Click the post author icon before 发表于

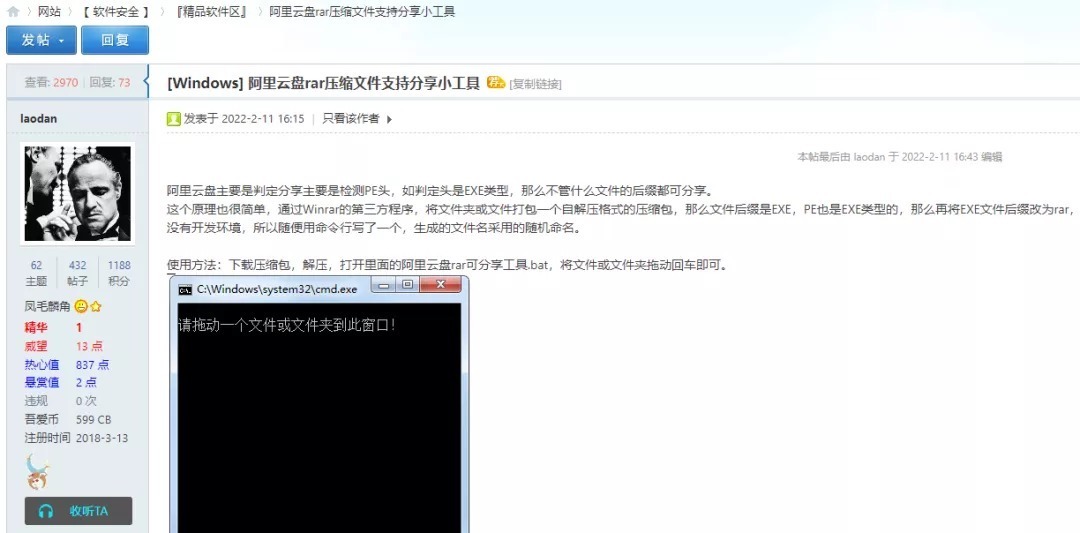pos(174,119)
